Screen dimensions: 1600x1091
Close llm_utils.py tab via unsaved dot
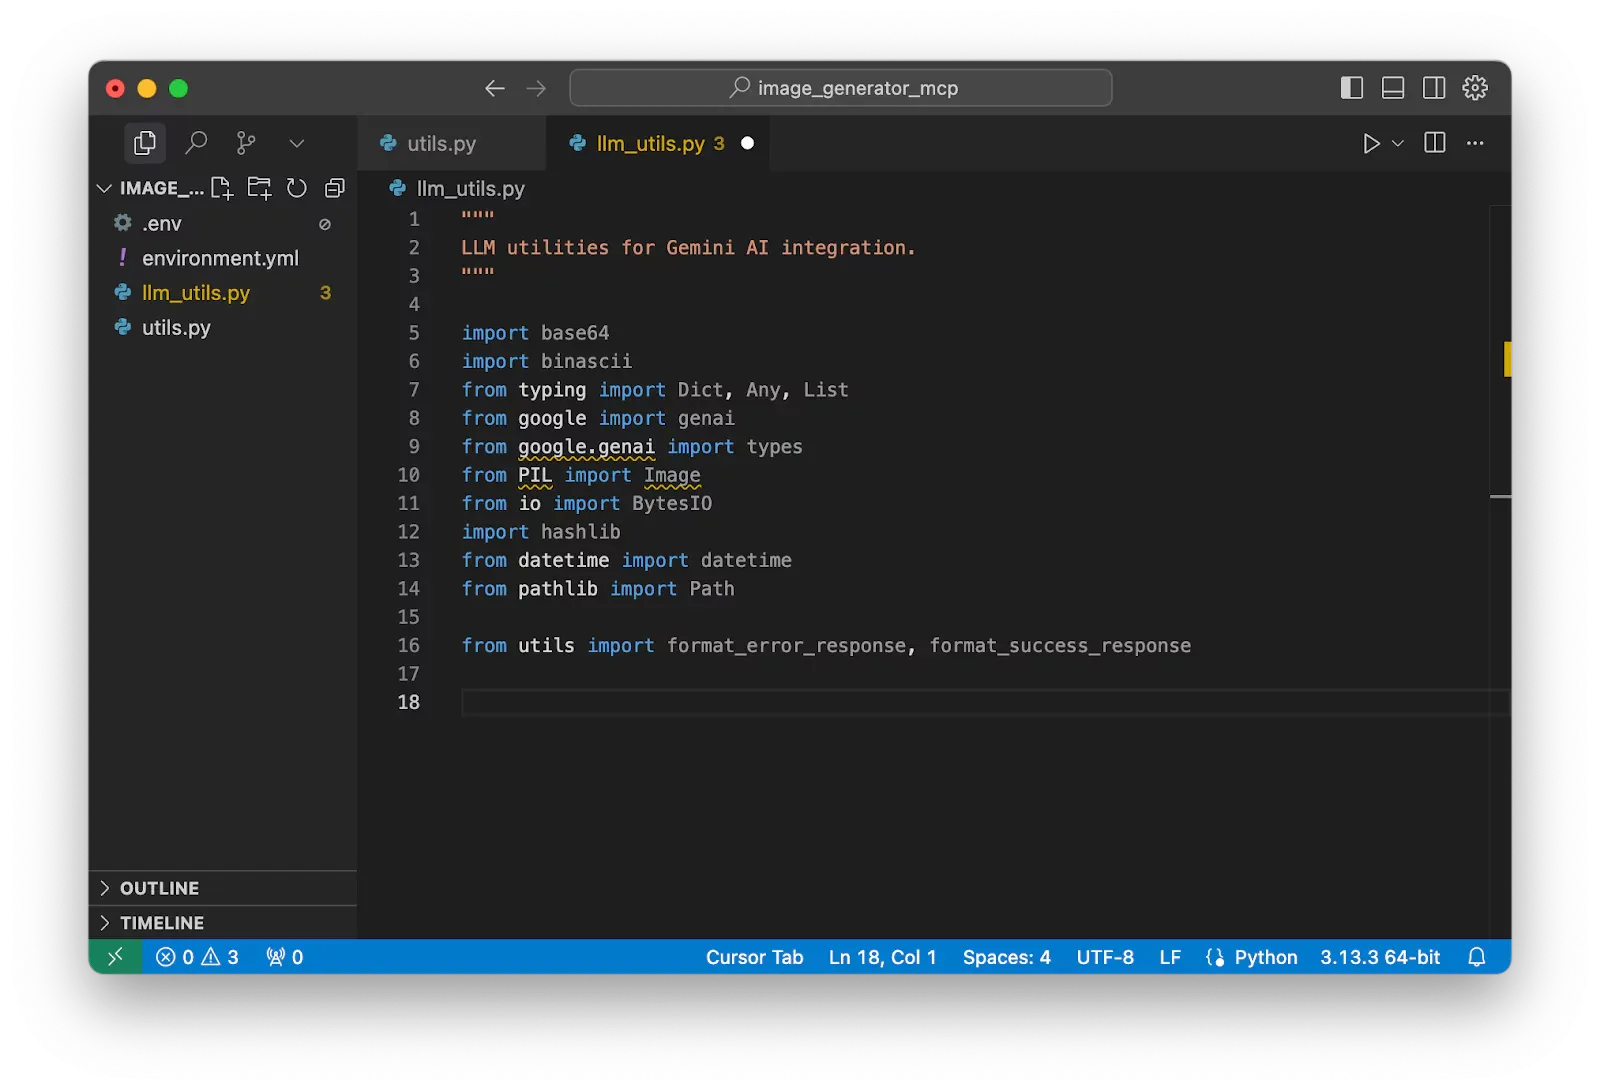tap(747, 143)
